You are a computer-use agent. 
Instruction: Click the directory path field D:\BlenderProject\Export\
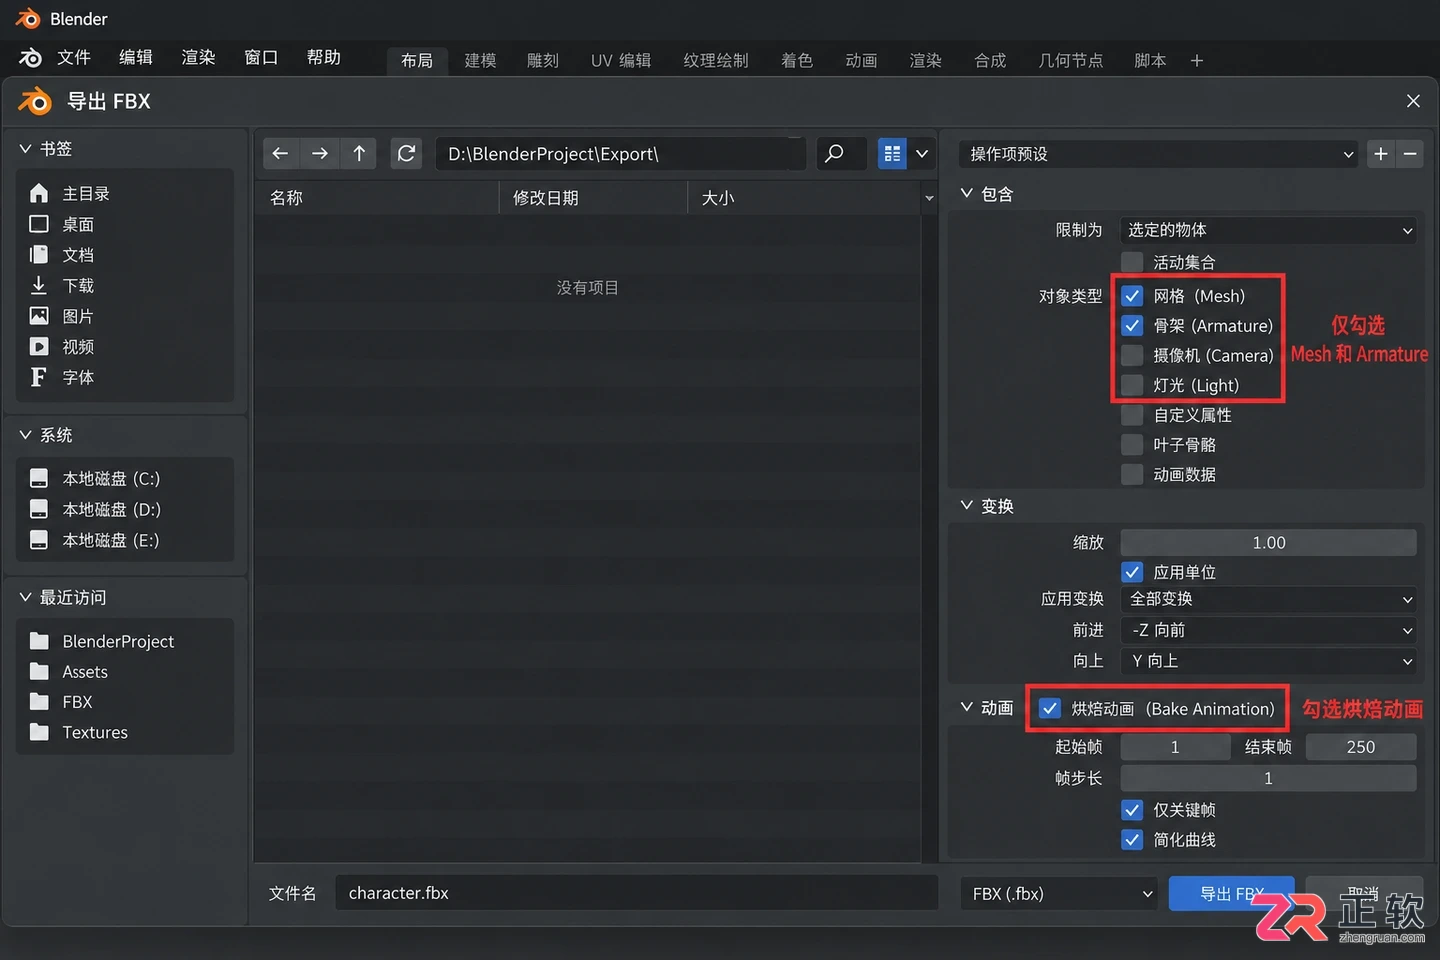tap(621, 154)
